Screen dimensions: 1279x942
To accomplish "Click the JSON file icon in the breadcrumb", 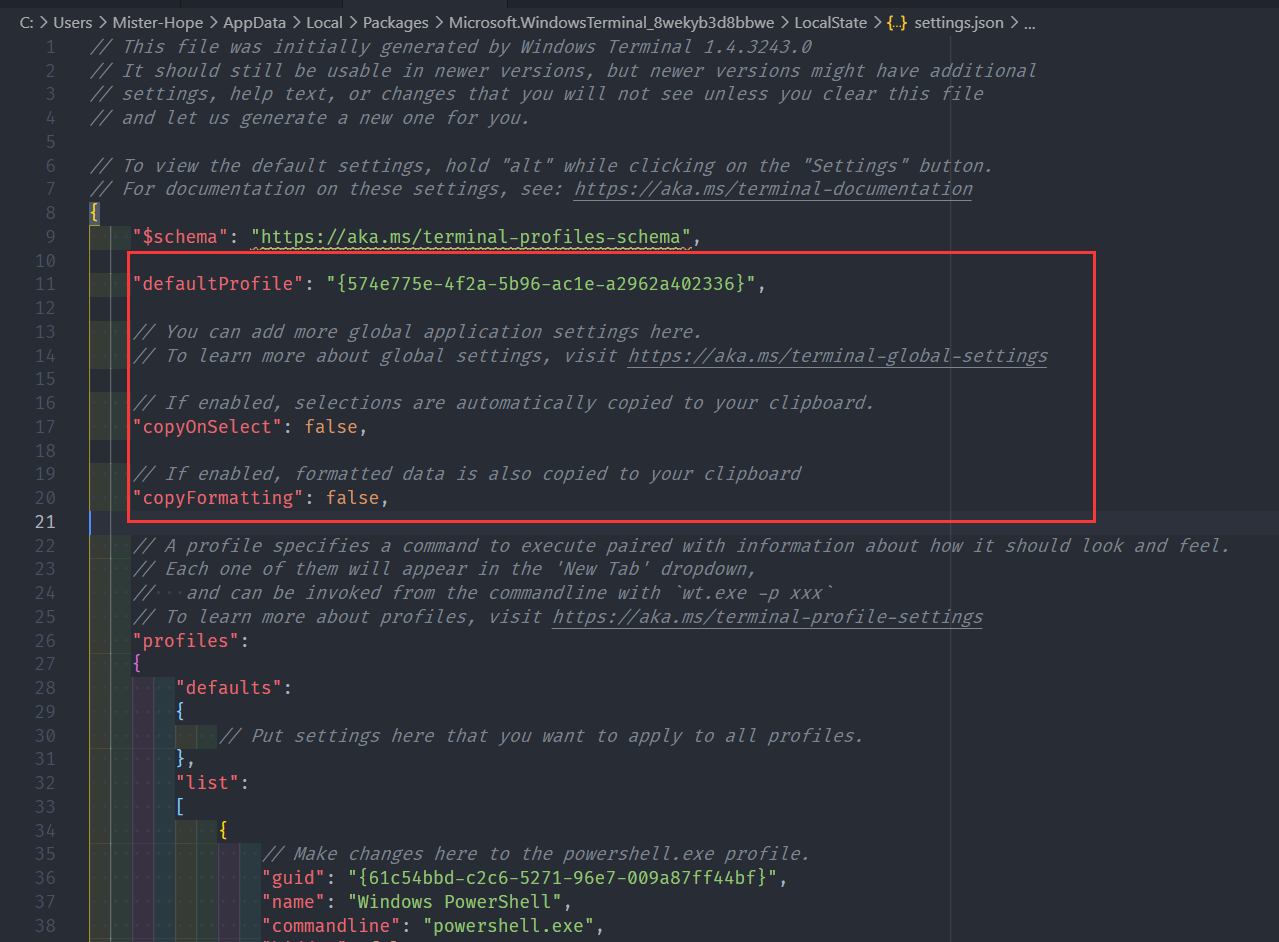I will tap(897, 22).
